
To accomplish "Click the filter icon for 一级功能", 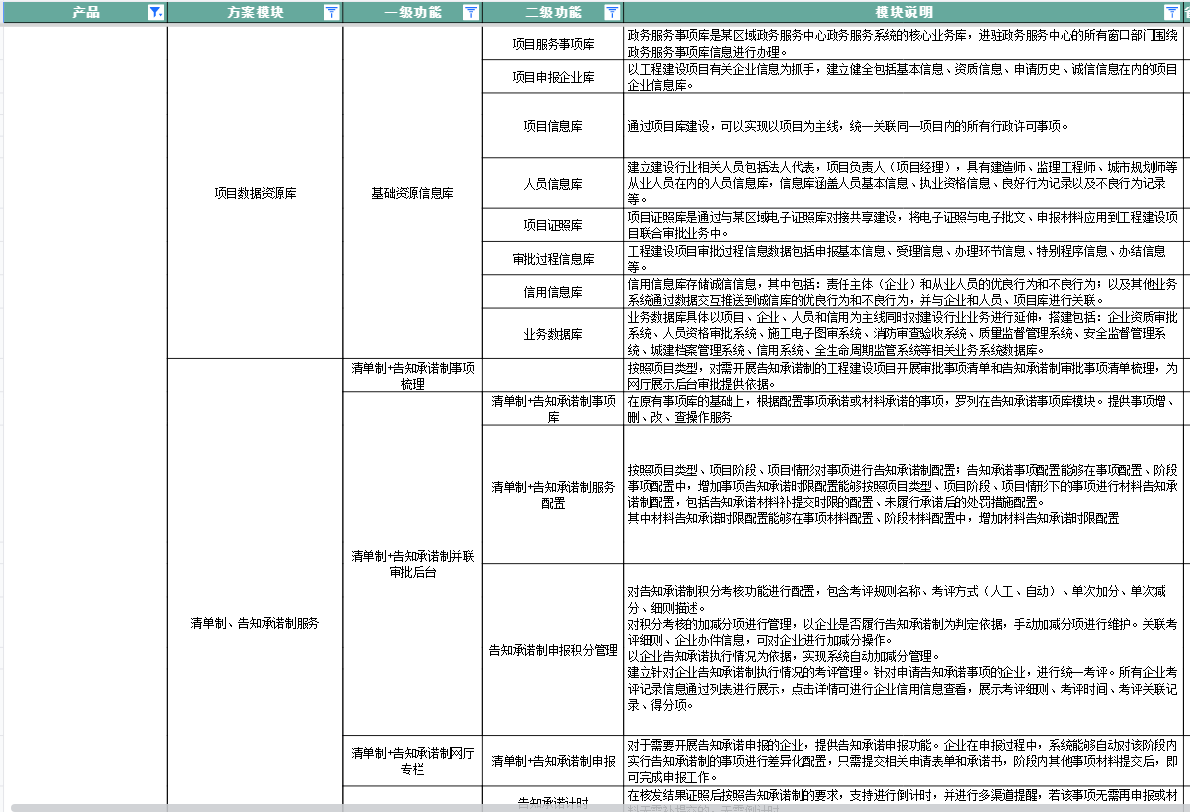I will tap(471, 13).
